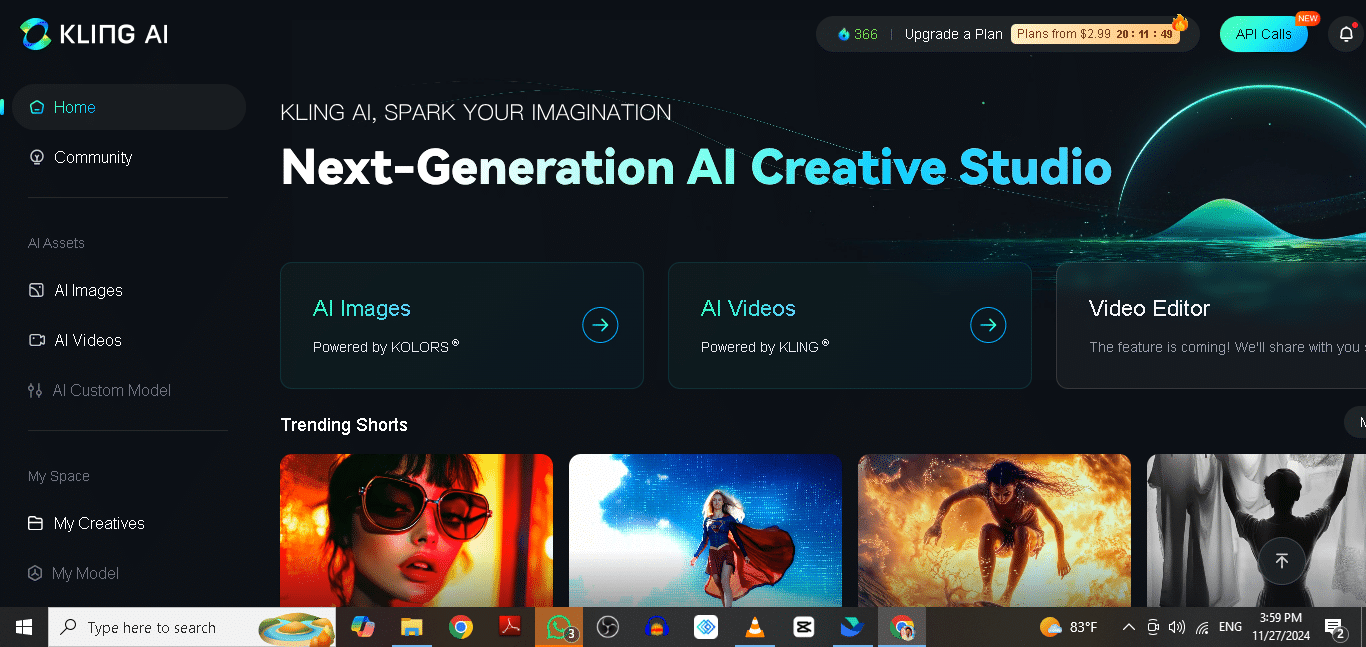Click the arrow on the AI Images card
The height and width of the screenshot is (647, 1366).
click(600, 324)
